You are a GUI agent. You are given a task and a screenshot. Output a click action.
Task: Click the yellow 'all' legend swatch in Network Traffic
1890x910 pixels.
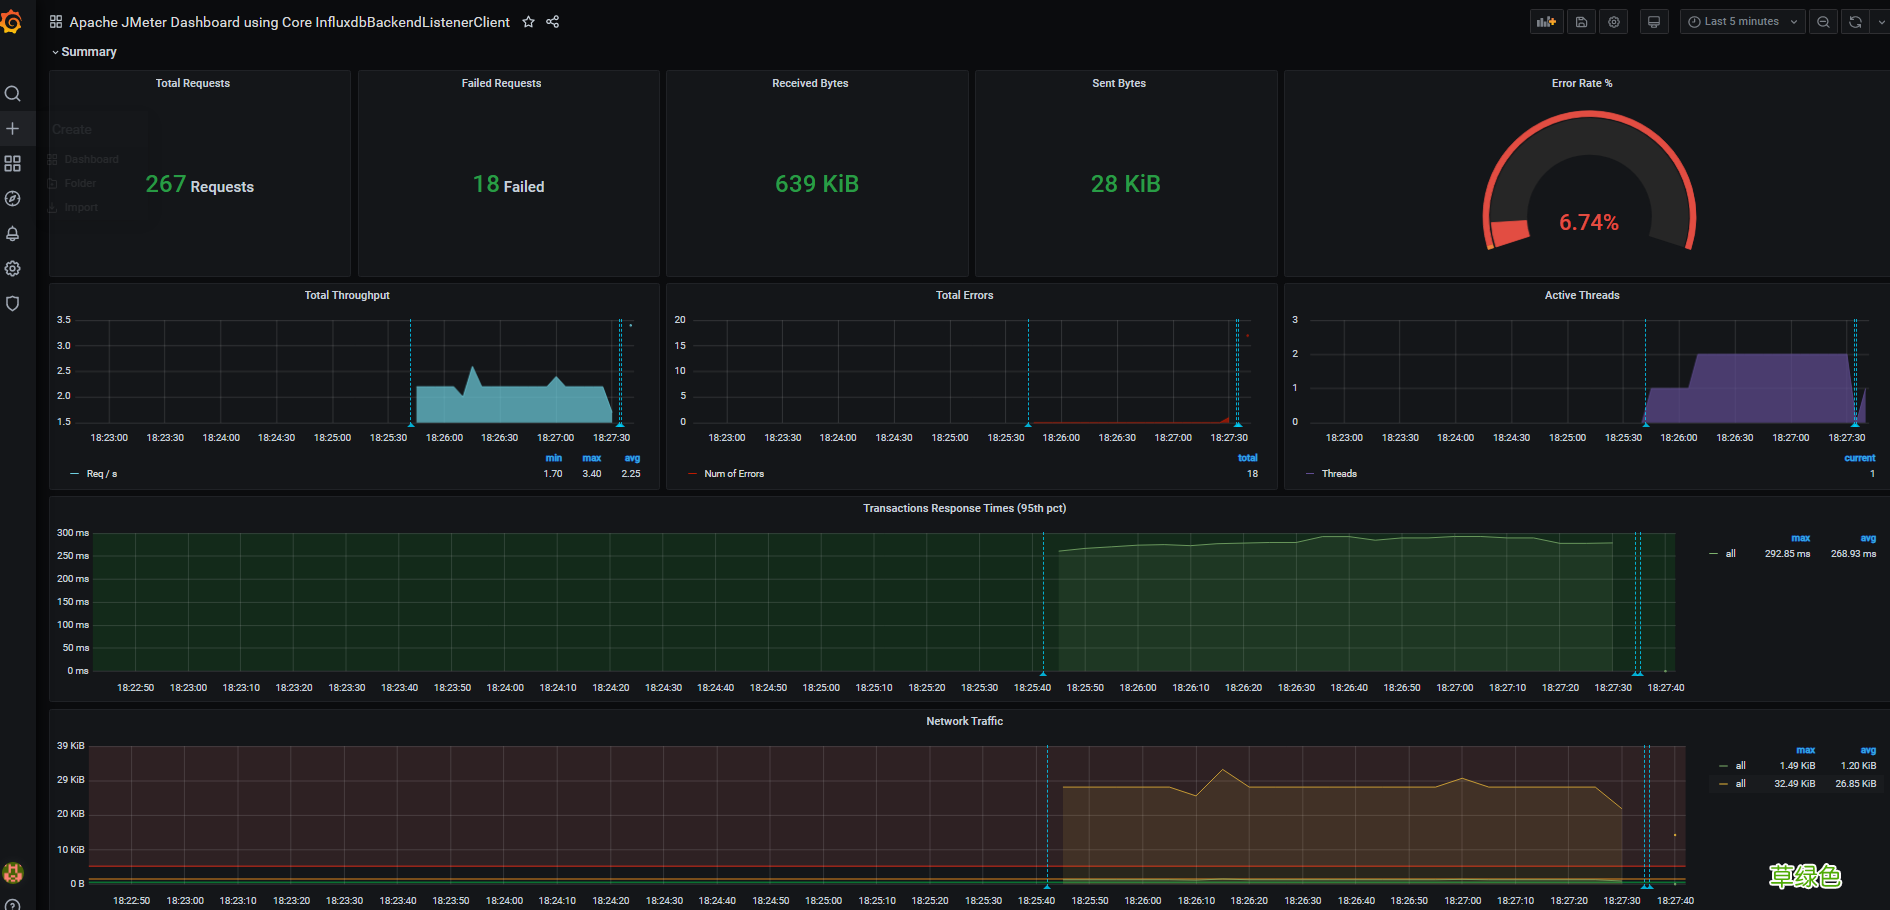coord(1723,783)
